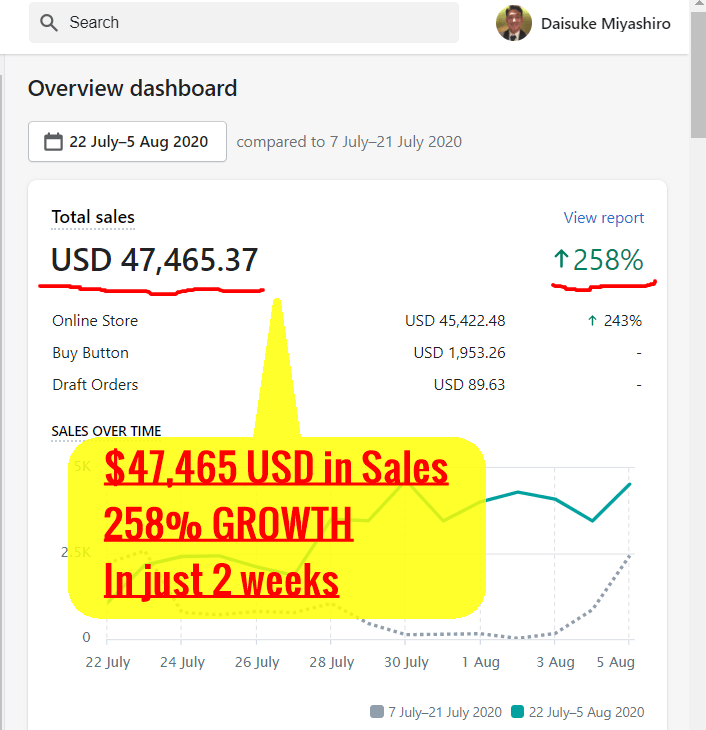Click gray legend swatch for 7 July–21 July
Image resolution: width=706 pixels, height=730 pixels.
tap(376, 712)
